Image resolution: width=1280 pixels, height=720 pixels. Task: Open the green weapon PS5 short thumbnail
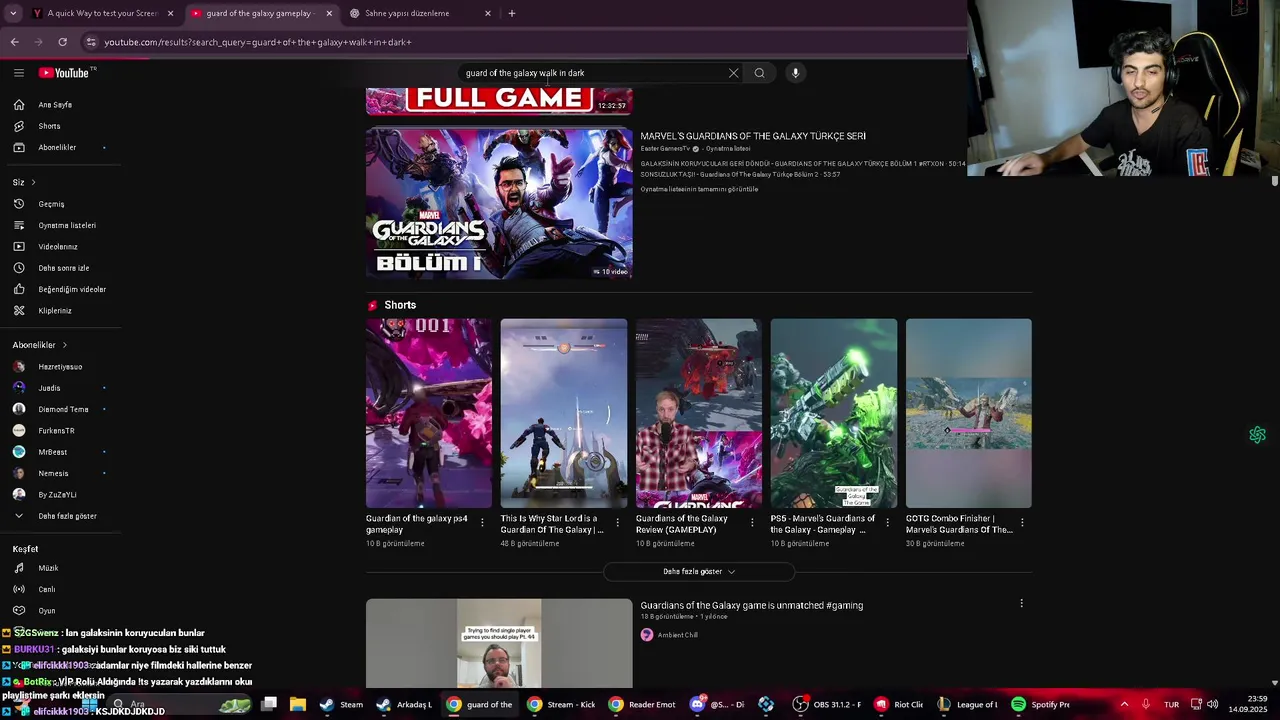tap(834, 413)
